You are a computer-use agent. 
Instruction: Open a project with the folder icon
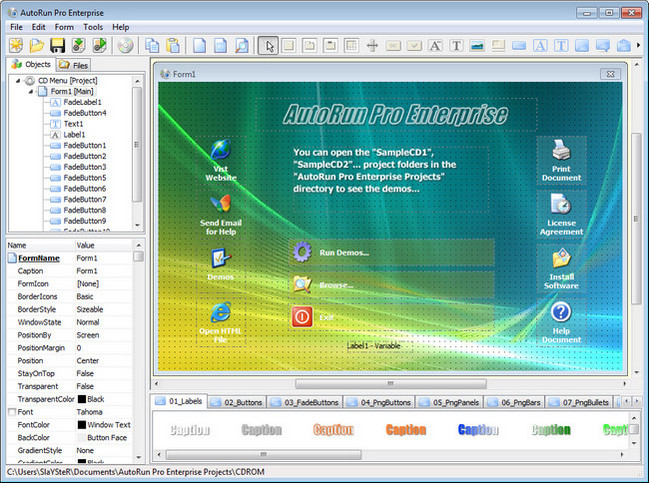(37, 46)
